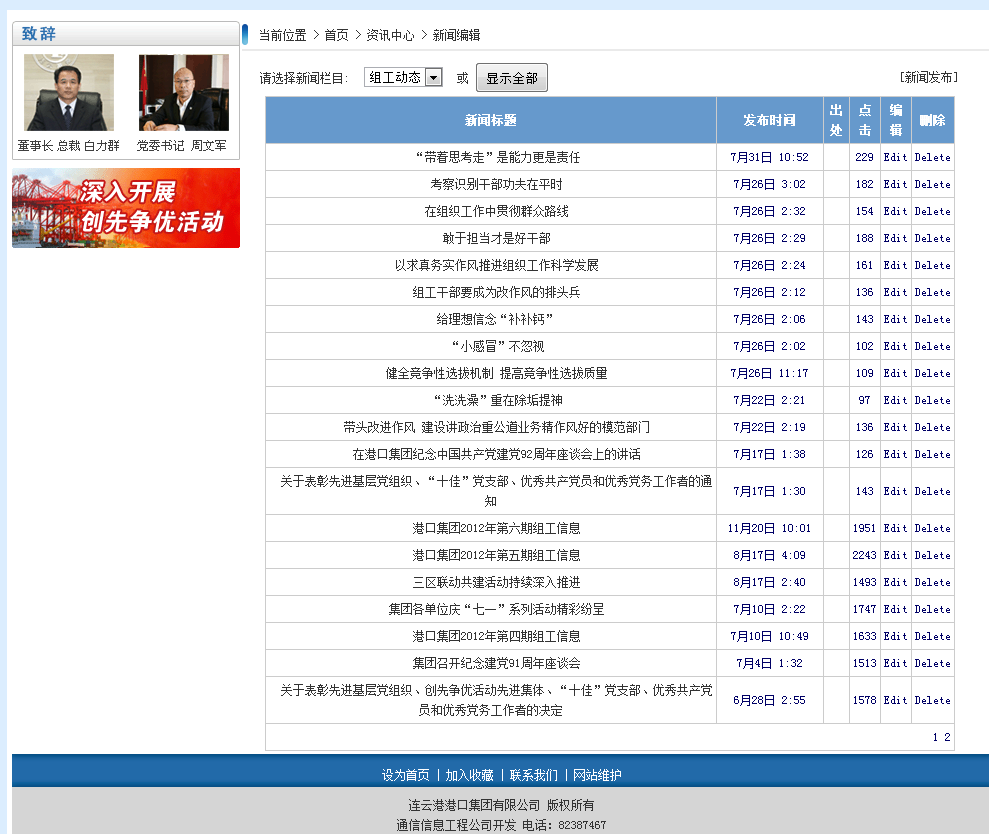The width and height of the screenshot is (989, 834).
Task: Delete the article 港口集团2012年第五期组工信息
Action: click(x=932, y=555)
